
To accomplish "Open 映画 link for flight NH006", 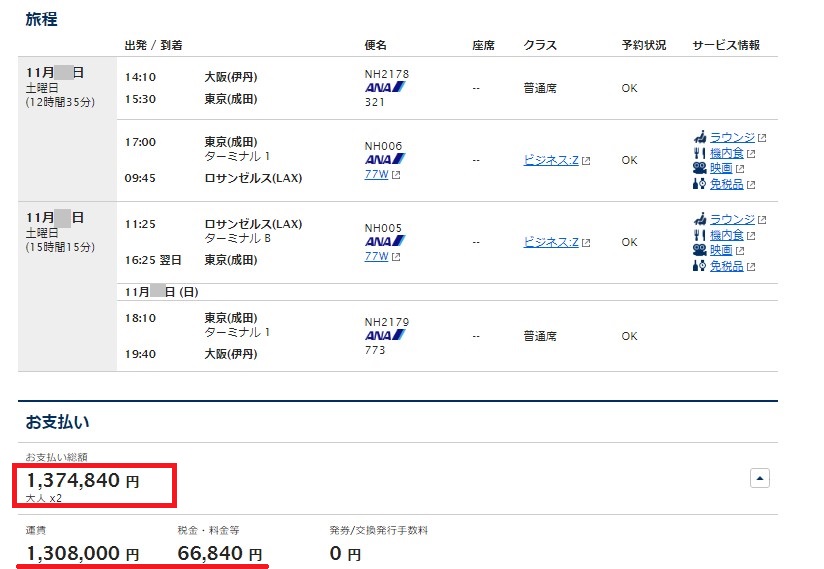I will 721,168.
